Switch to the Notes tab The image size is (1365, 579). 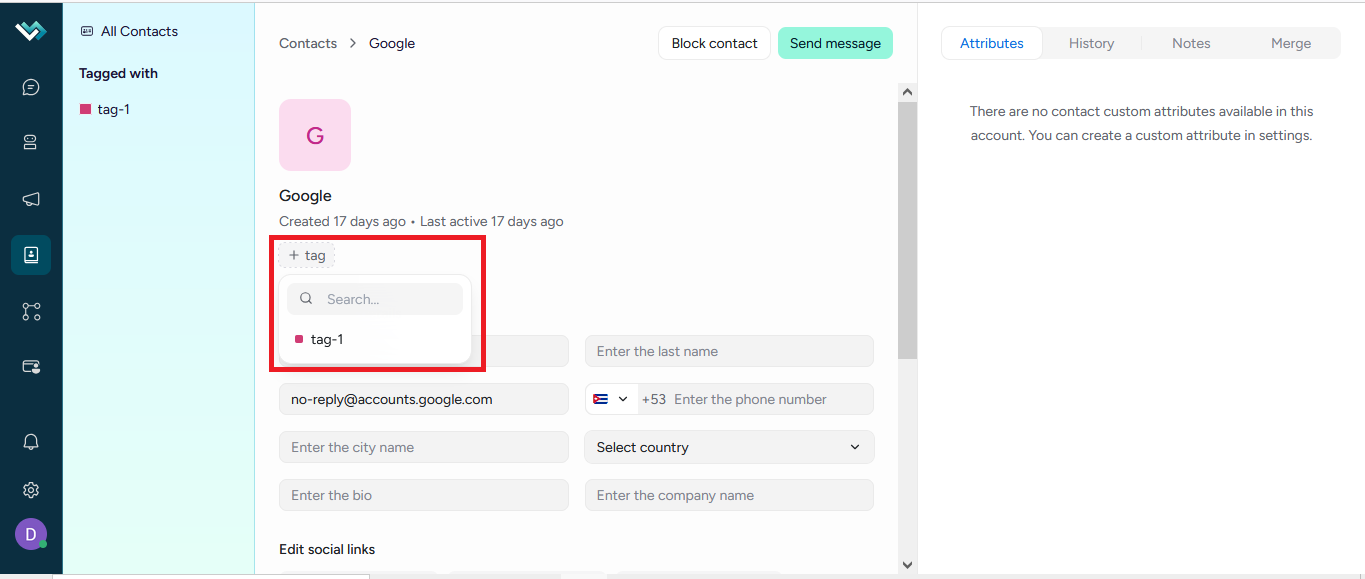pyautogui.click(x=1191, y=43)
